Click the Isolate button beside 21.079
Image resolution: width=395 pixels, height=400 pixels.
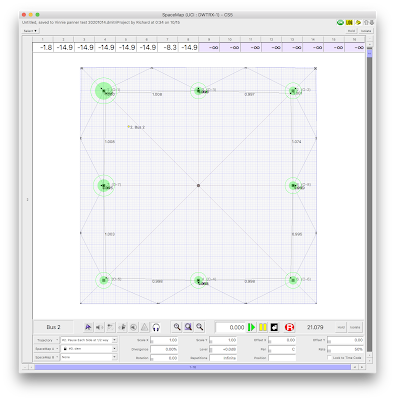355,327
